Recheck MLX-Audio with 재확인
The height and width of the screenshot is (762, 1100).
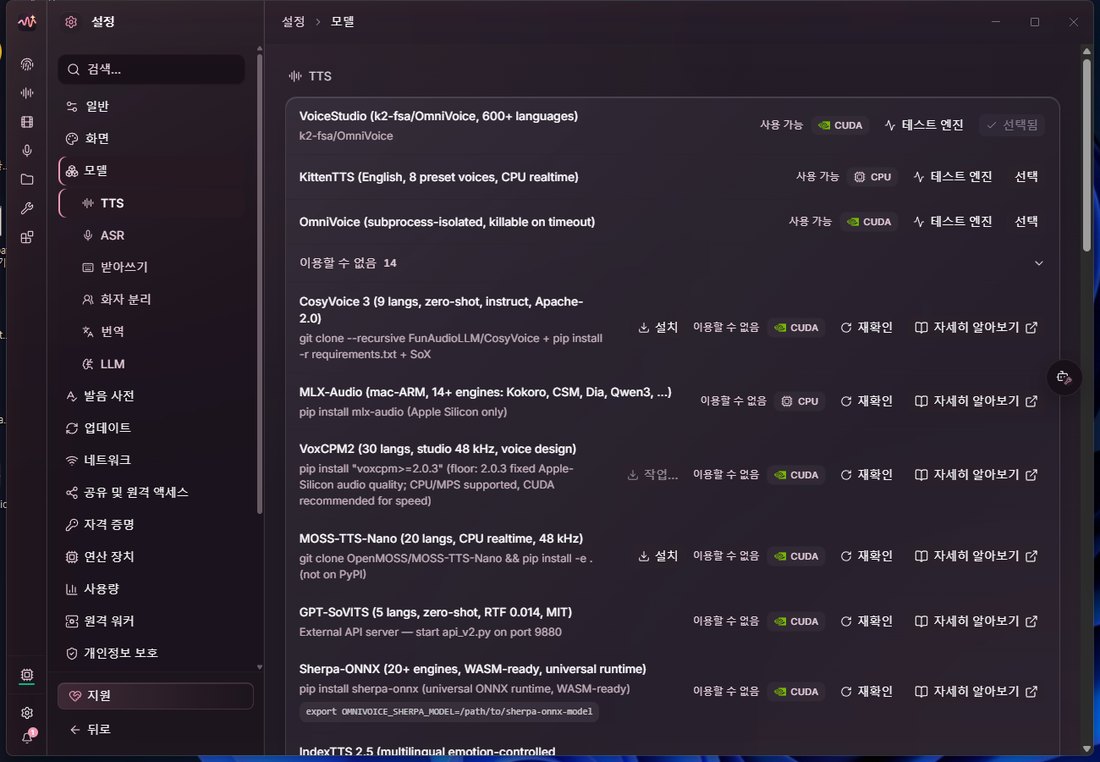[866, 401]
